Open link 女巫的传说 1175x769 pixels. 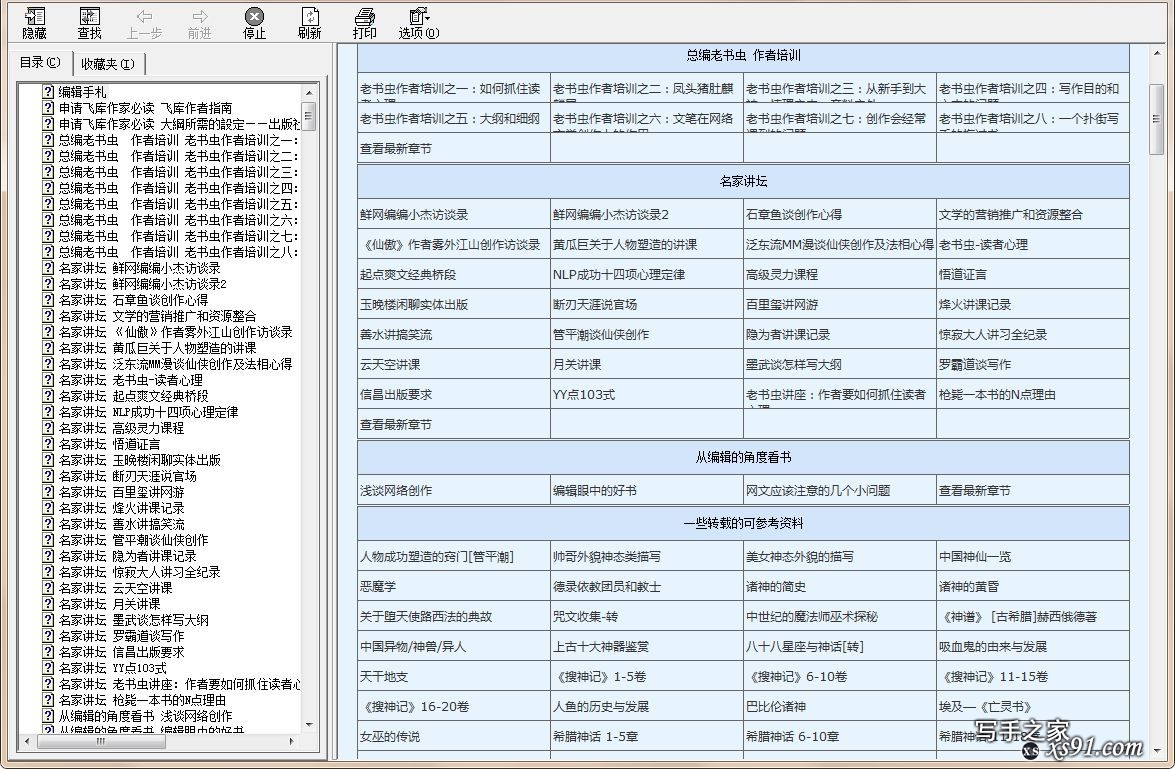(390, 736)
